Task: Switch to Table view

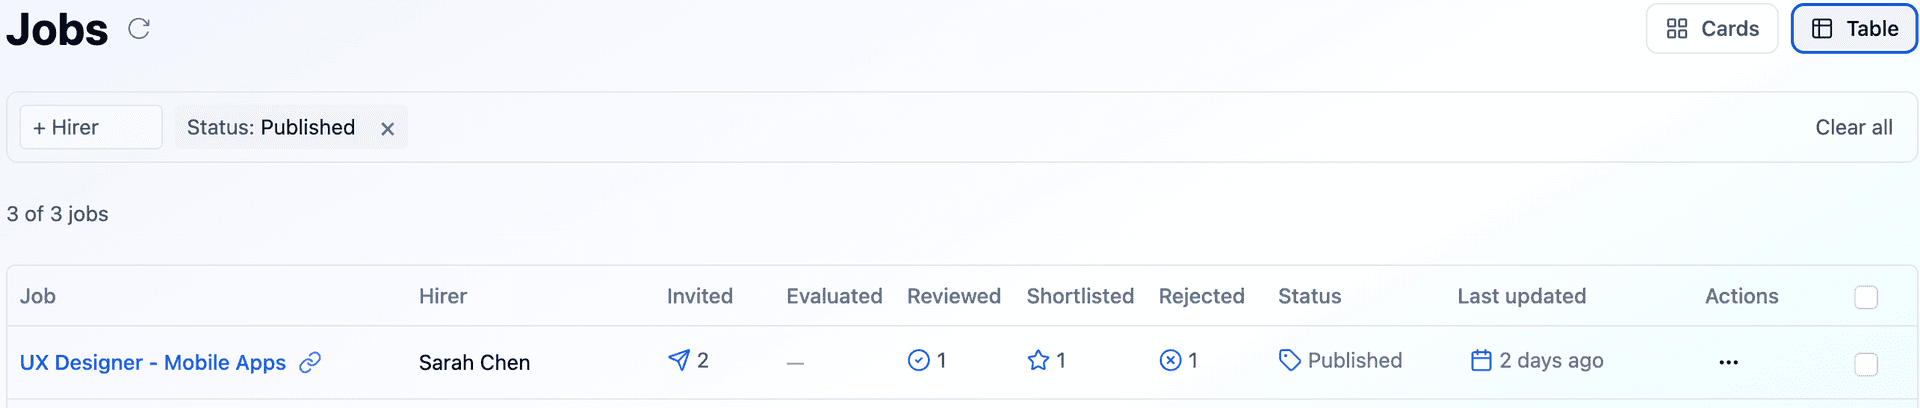Action: [x=1853, y=29]
